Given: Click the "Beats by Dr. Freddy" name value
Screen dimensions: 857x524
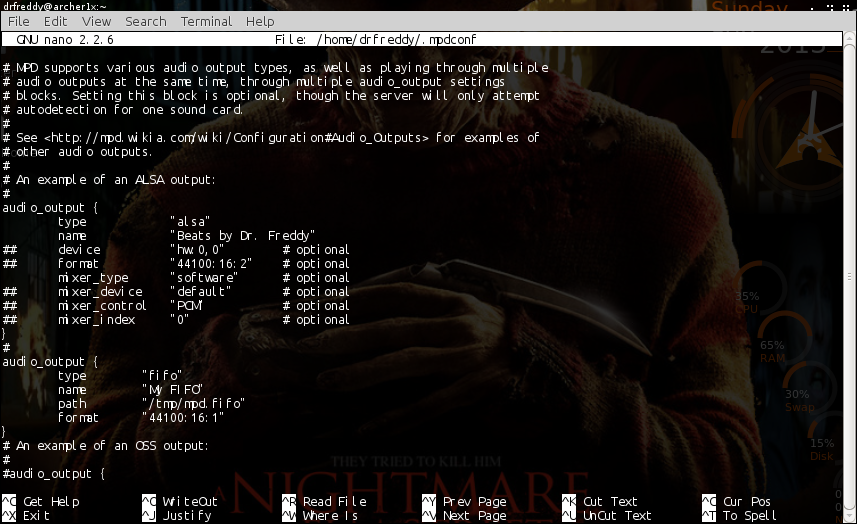Looking at the screenshot, I should tap(243, 235).
